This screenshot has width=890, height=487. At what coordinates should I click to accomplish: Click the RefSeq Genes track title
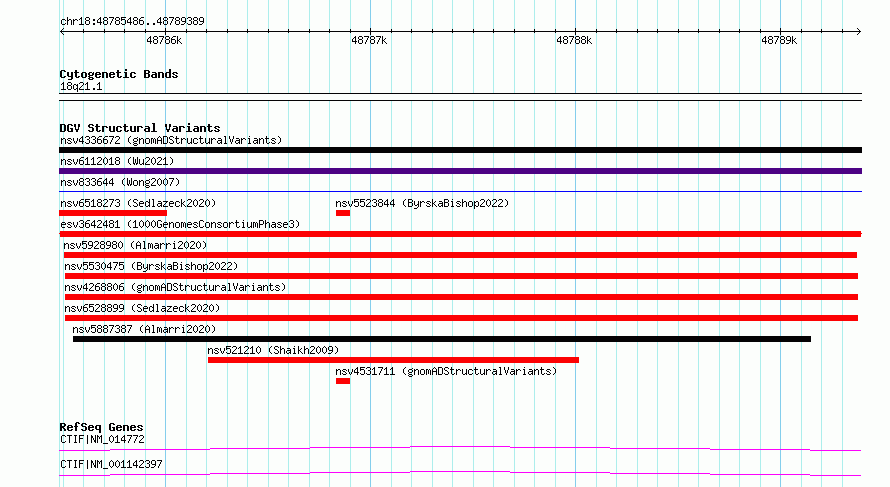point(101,427)
